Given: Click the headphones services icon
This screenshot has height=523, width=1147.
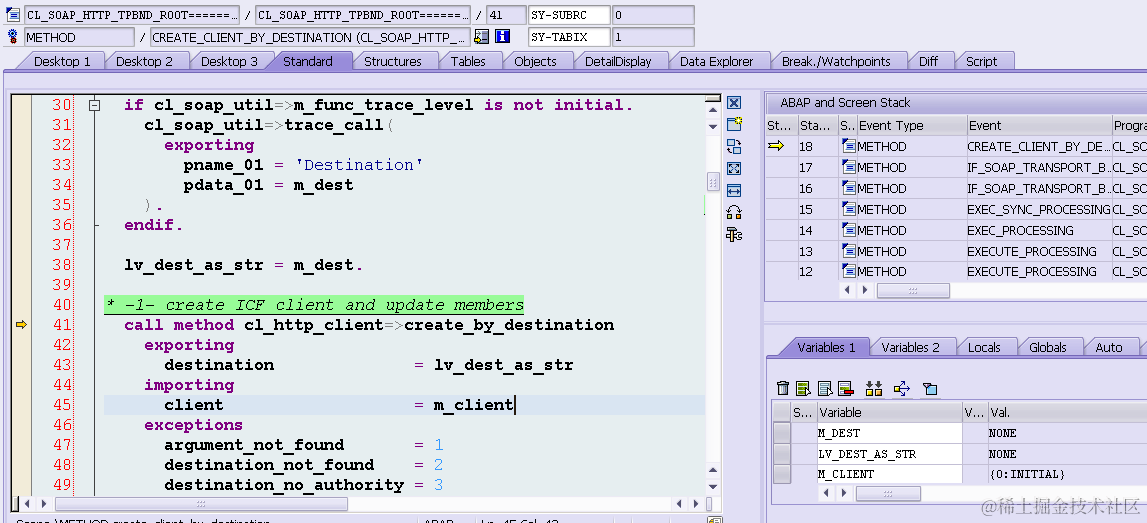Looking at the screenshot, I should (734, 212).
